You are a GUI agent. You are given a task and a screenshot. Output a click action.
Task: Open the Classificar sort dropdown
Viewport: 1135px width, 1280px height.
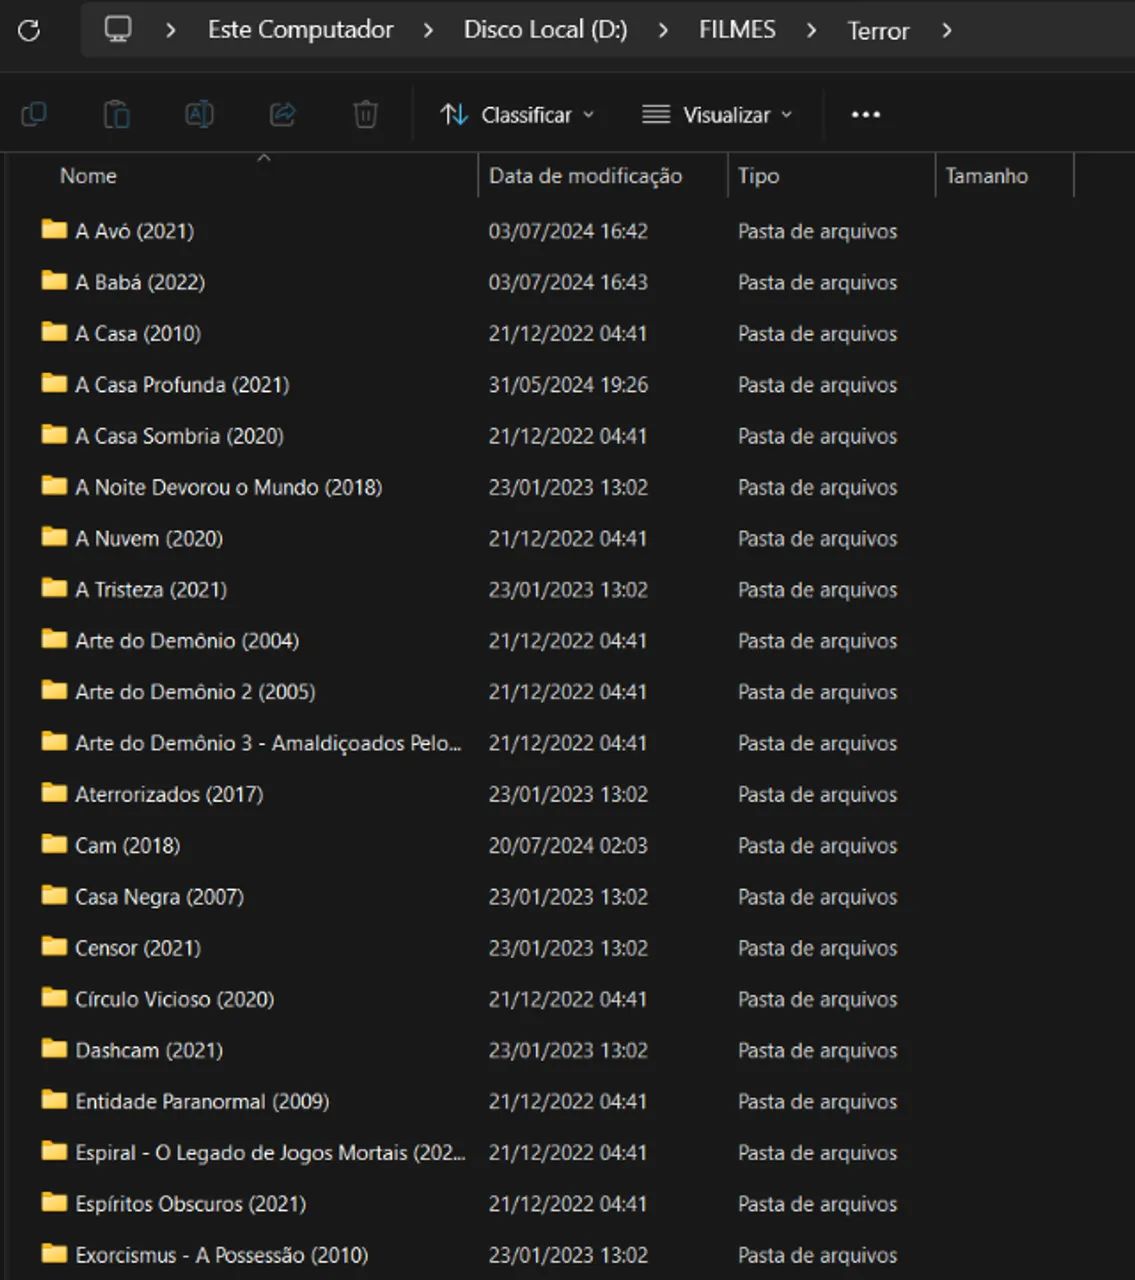click(517, 115)
